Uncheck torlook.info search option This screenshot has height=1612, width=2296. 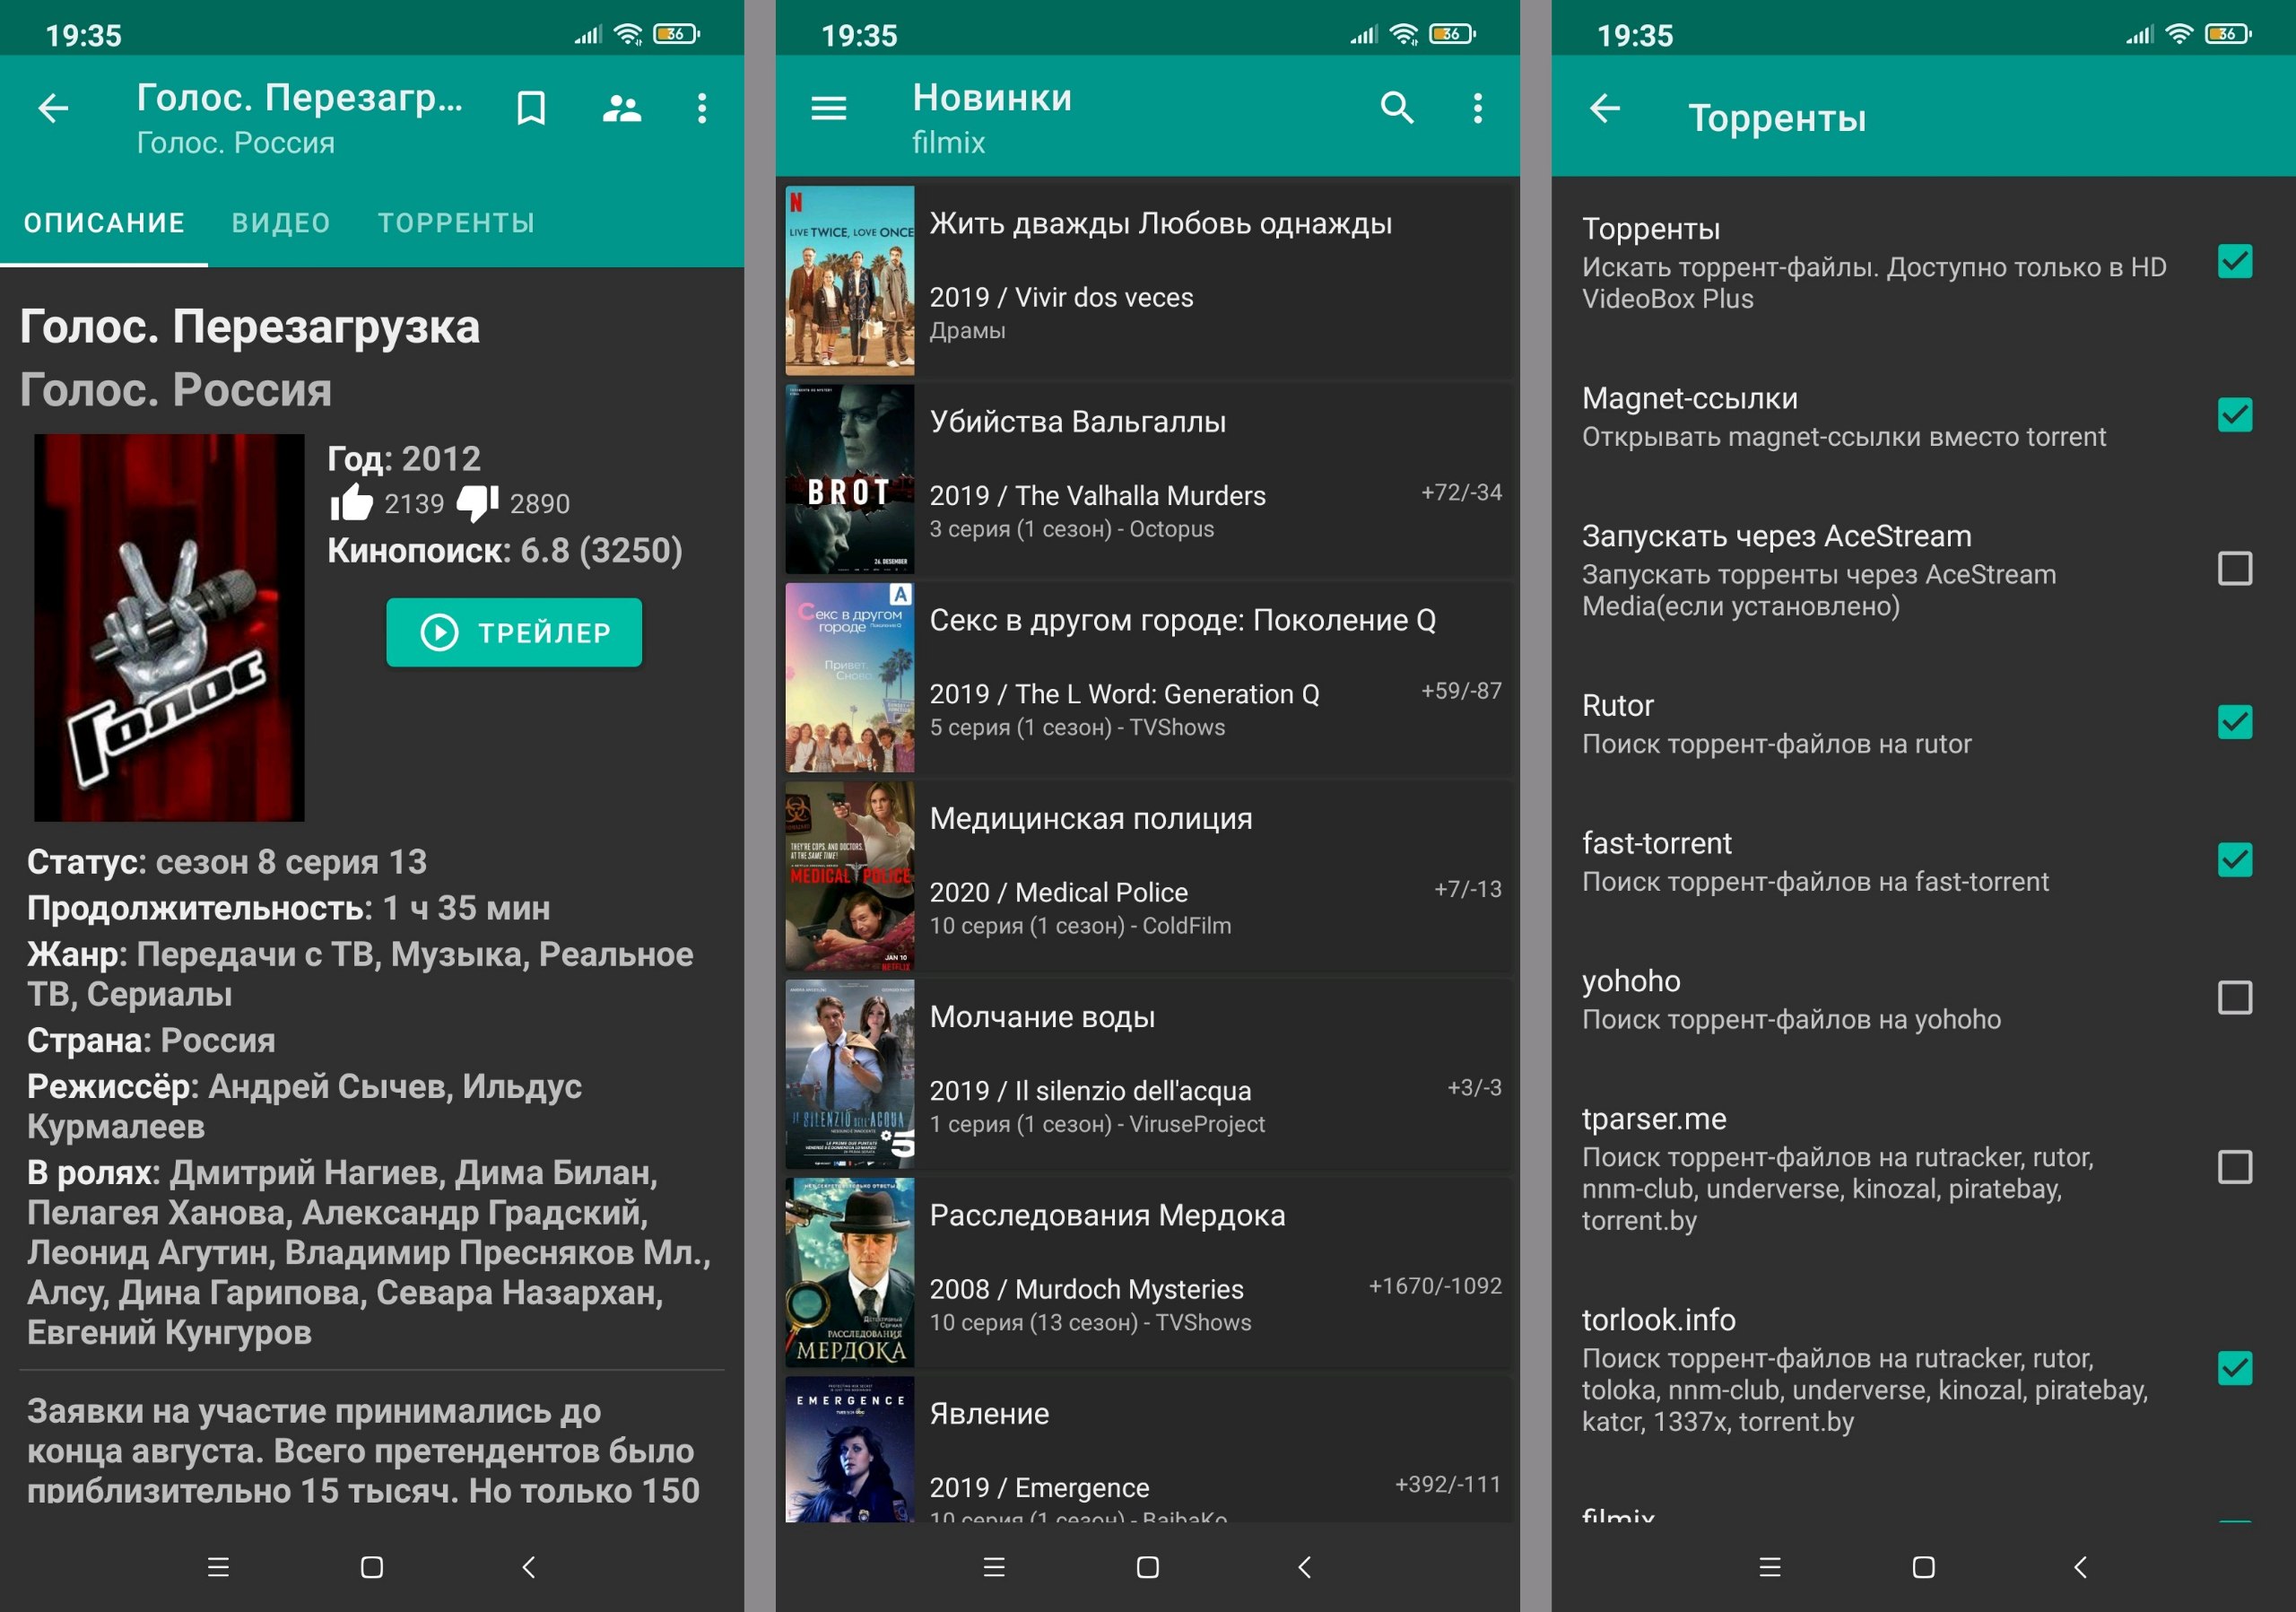(x=2234, y=1368)
